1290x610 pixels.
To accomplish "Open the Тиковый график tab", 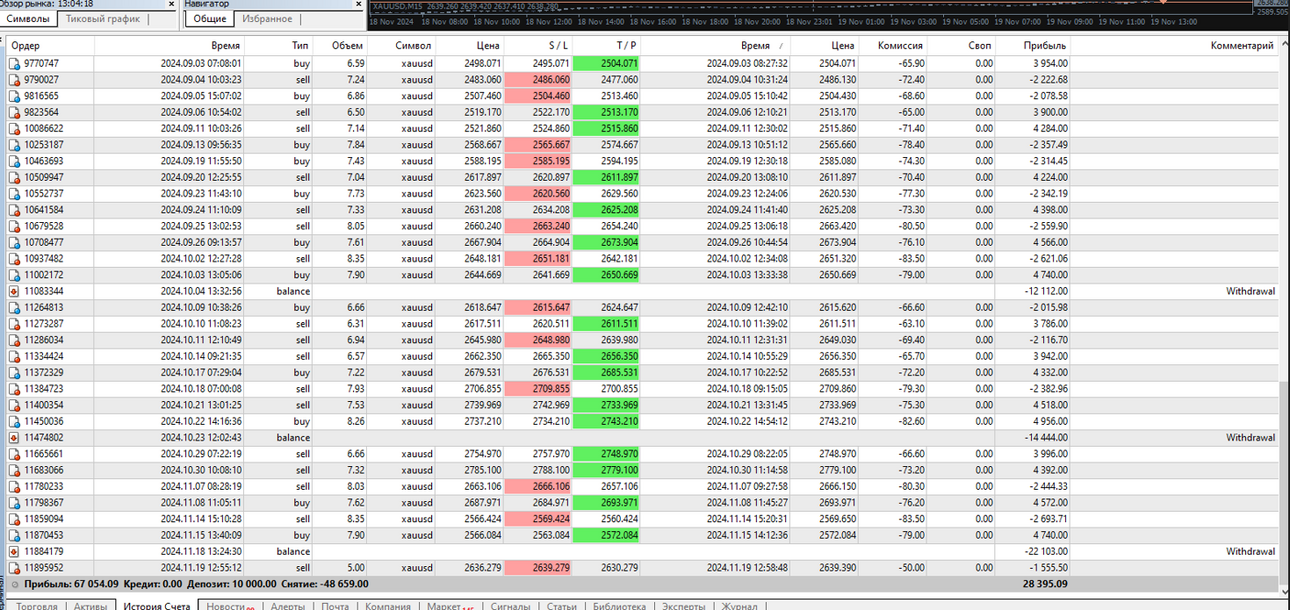I will click(103, 19).
